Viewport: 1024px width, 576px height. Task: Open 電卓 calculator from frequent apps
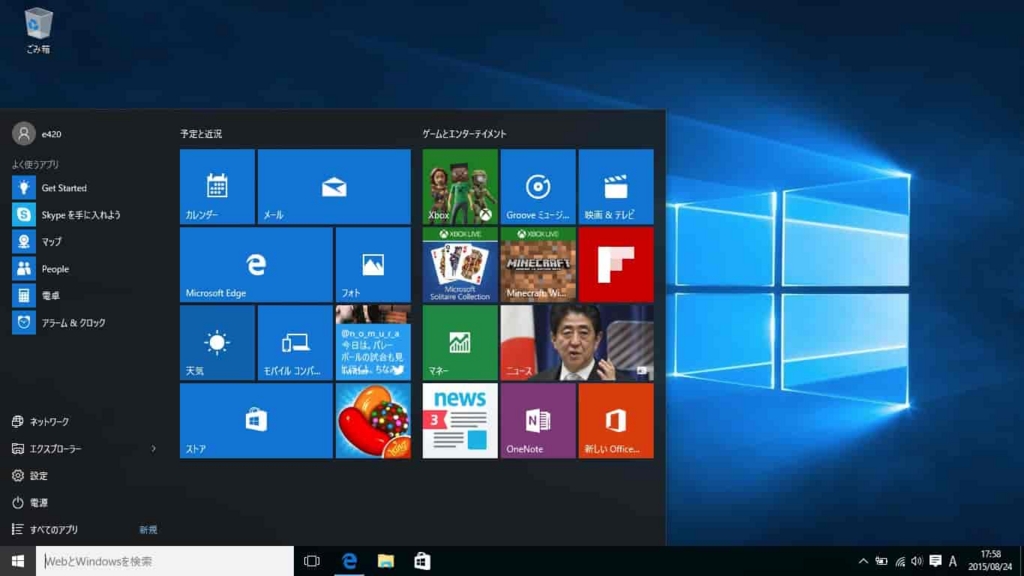(x=84, y=296)
